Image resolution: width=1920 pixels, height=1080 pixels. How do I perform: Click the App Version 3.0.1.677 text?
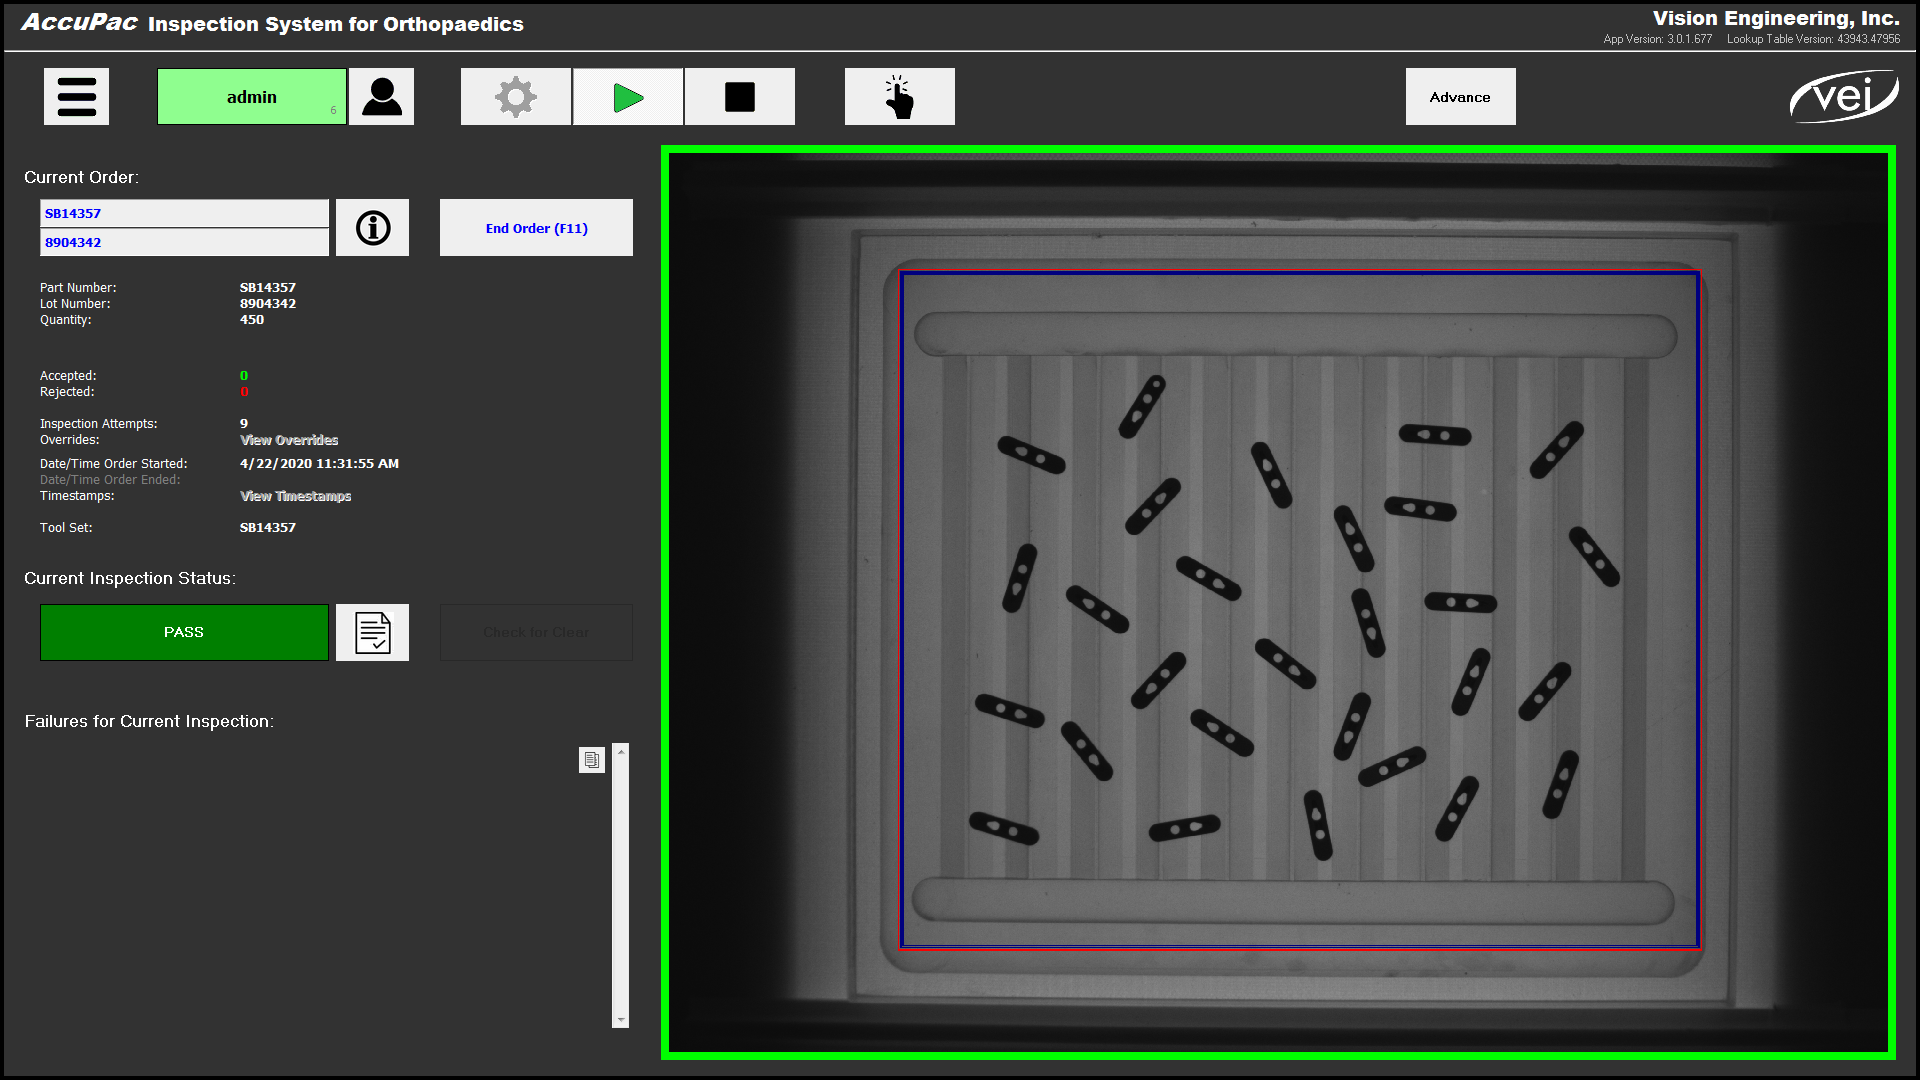pos(1658,39)
